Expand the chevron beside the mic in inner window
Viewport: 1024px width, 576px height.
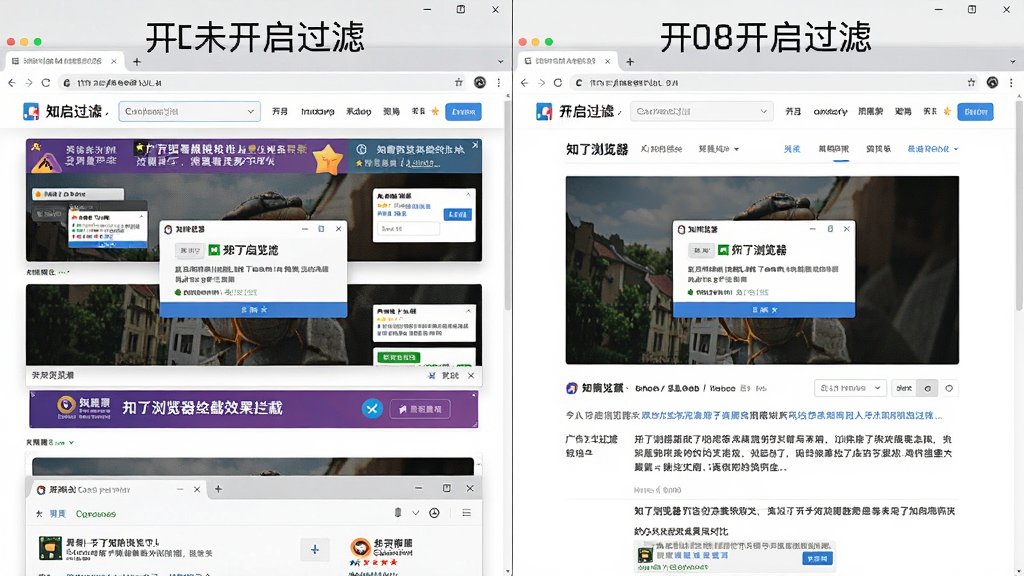[415, 513]
